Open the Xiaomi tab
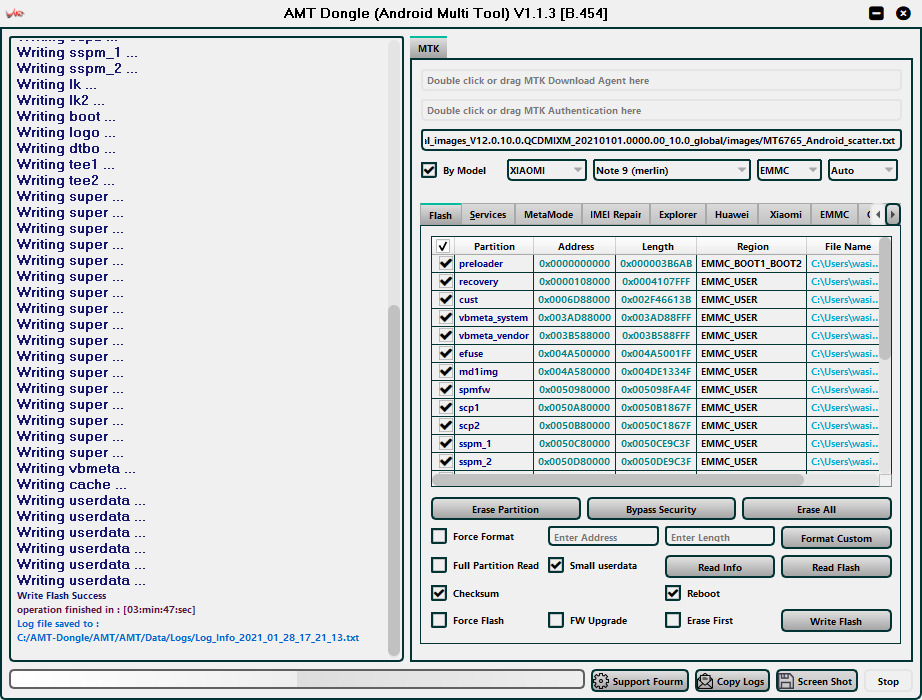 pos(786,214)
